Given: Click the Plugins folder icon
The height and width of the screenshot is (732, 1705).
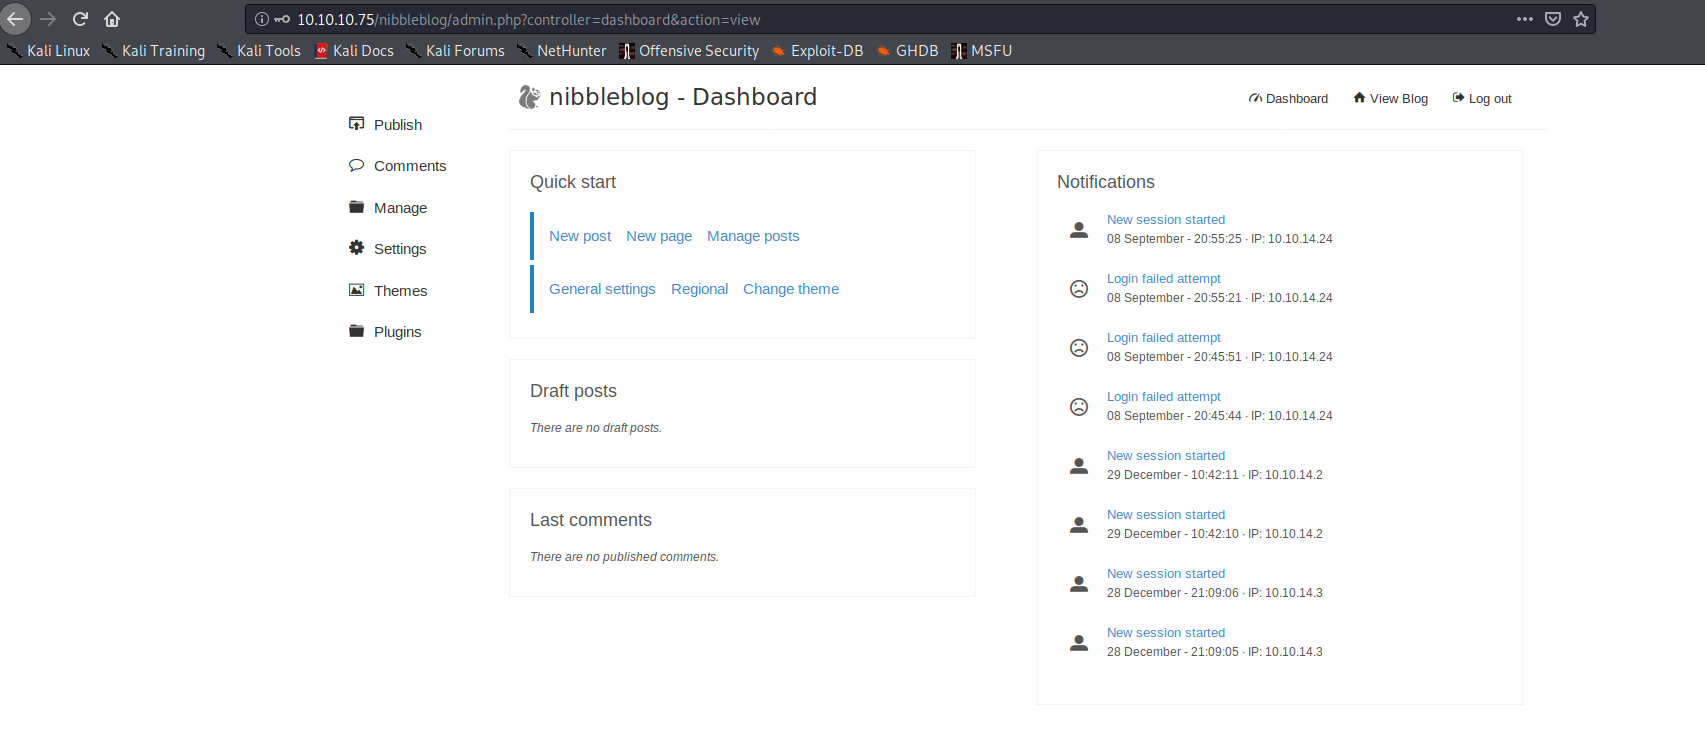Looking at the screenshot, I should click(356, 331).
